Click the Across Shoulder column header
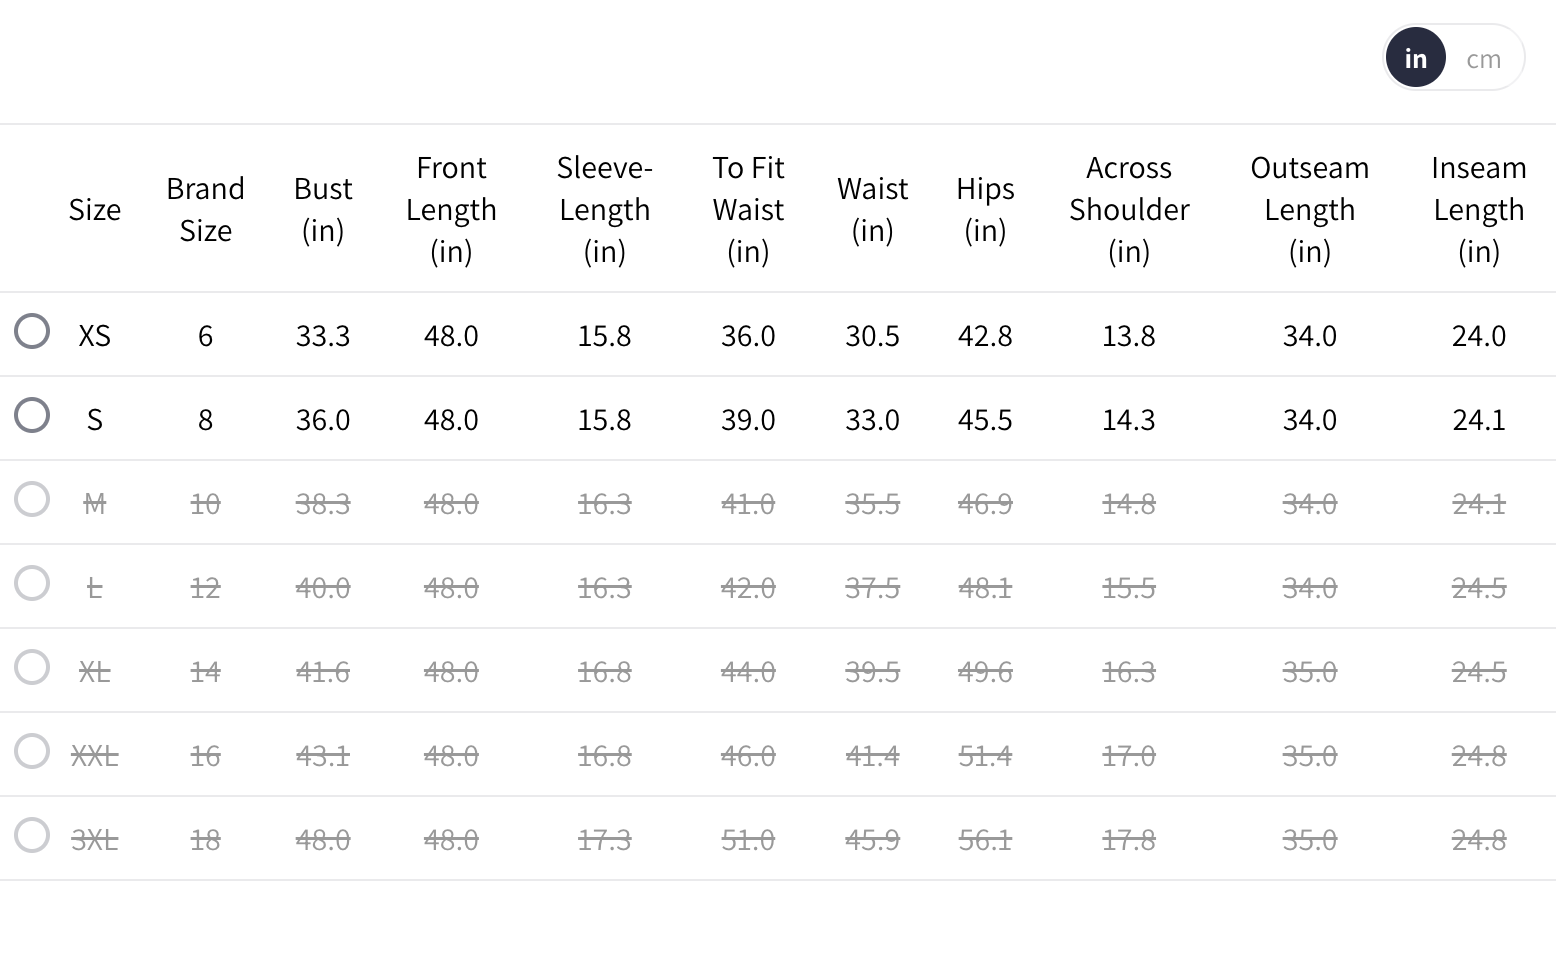1556x960 pixels. click(x=1129, y=210)
